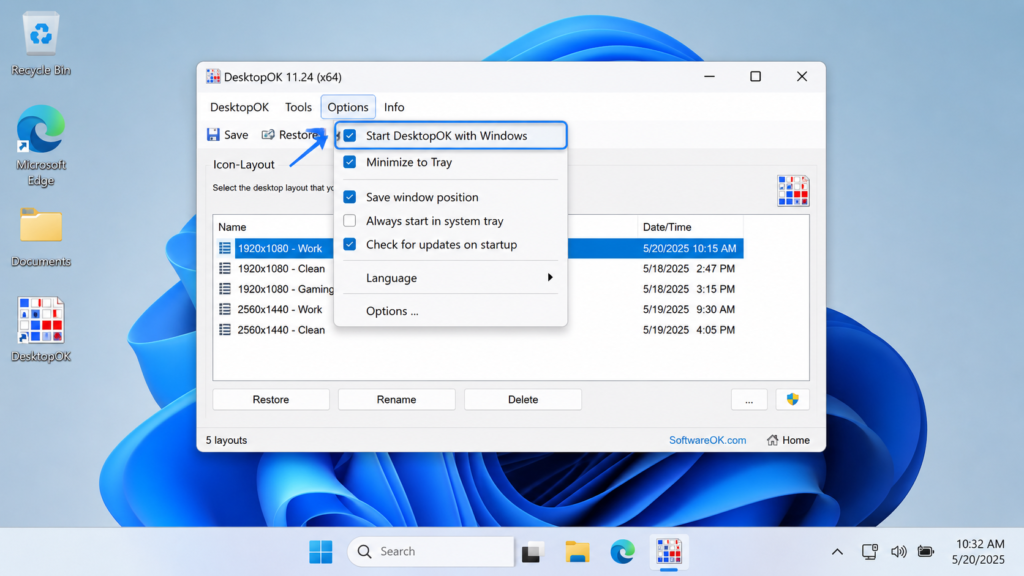Open Task View from taskbar
The width and height of the screenshot is (1024, 576).
tap(533, 552)
